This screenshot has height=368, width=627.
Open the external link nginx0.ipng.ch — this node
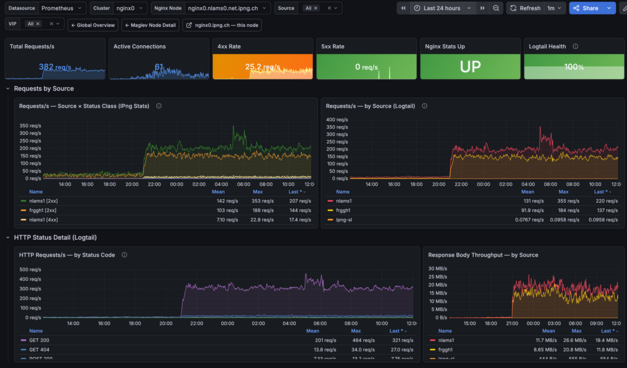click(222, 25)
